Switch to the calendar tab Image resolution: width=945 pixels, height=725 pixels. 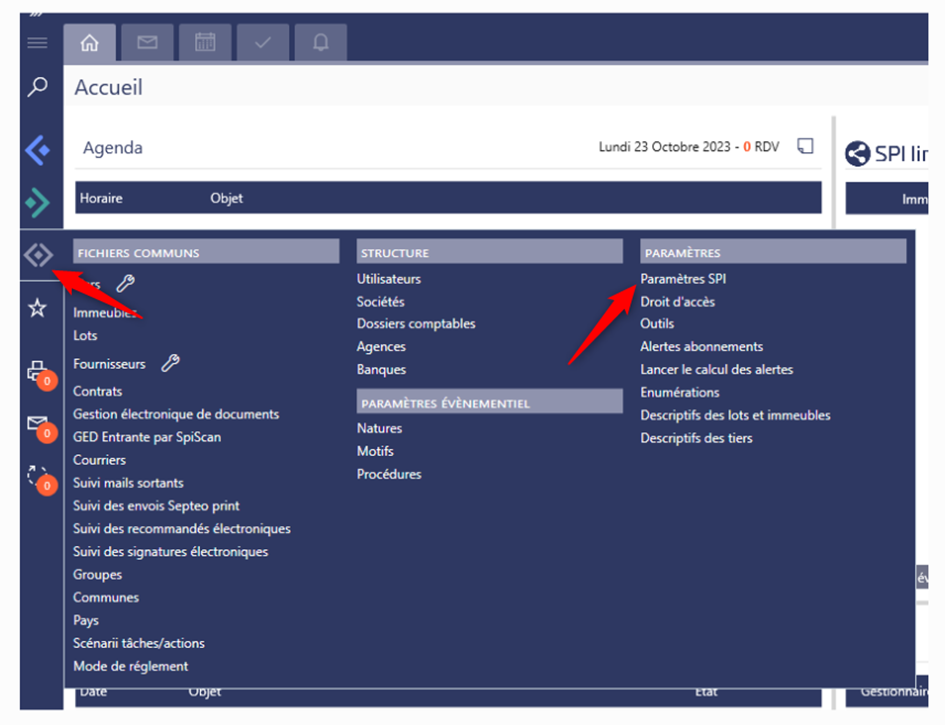205,43
